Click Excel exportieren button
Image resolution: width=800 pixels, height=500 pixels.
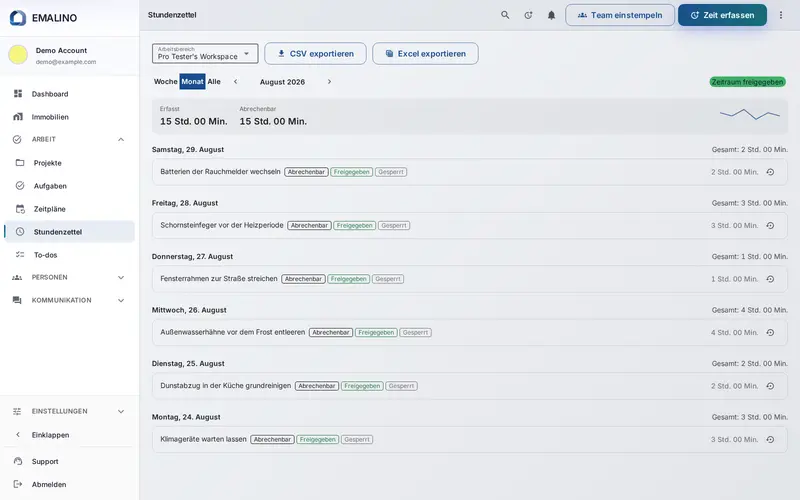pyautogui.click(x=426, y=54)
